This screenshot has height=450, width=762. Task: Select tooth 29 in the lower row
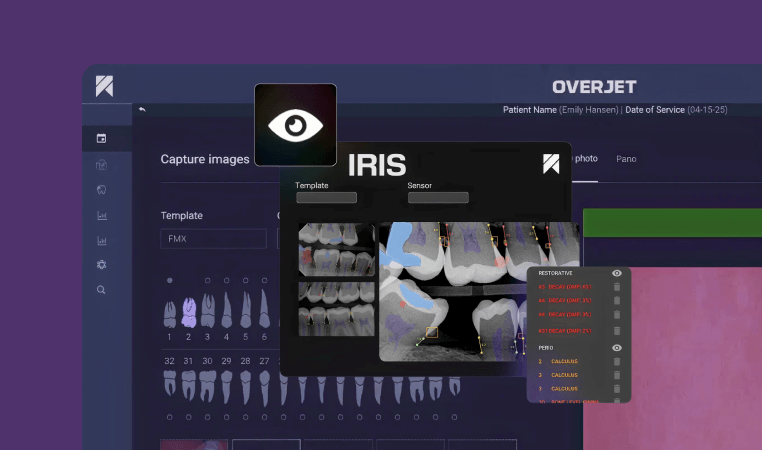click(x=226, y=387)
